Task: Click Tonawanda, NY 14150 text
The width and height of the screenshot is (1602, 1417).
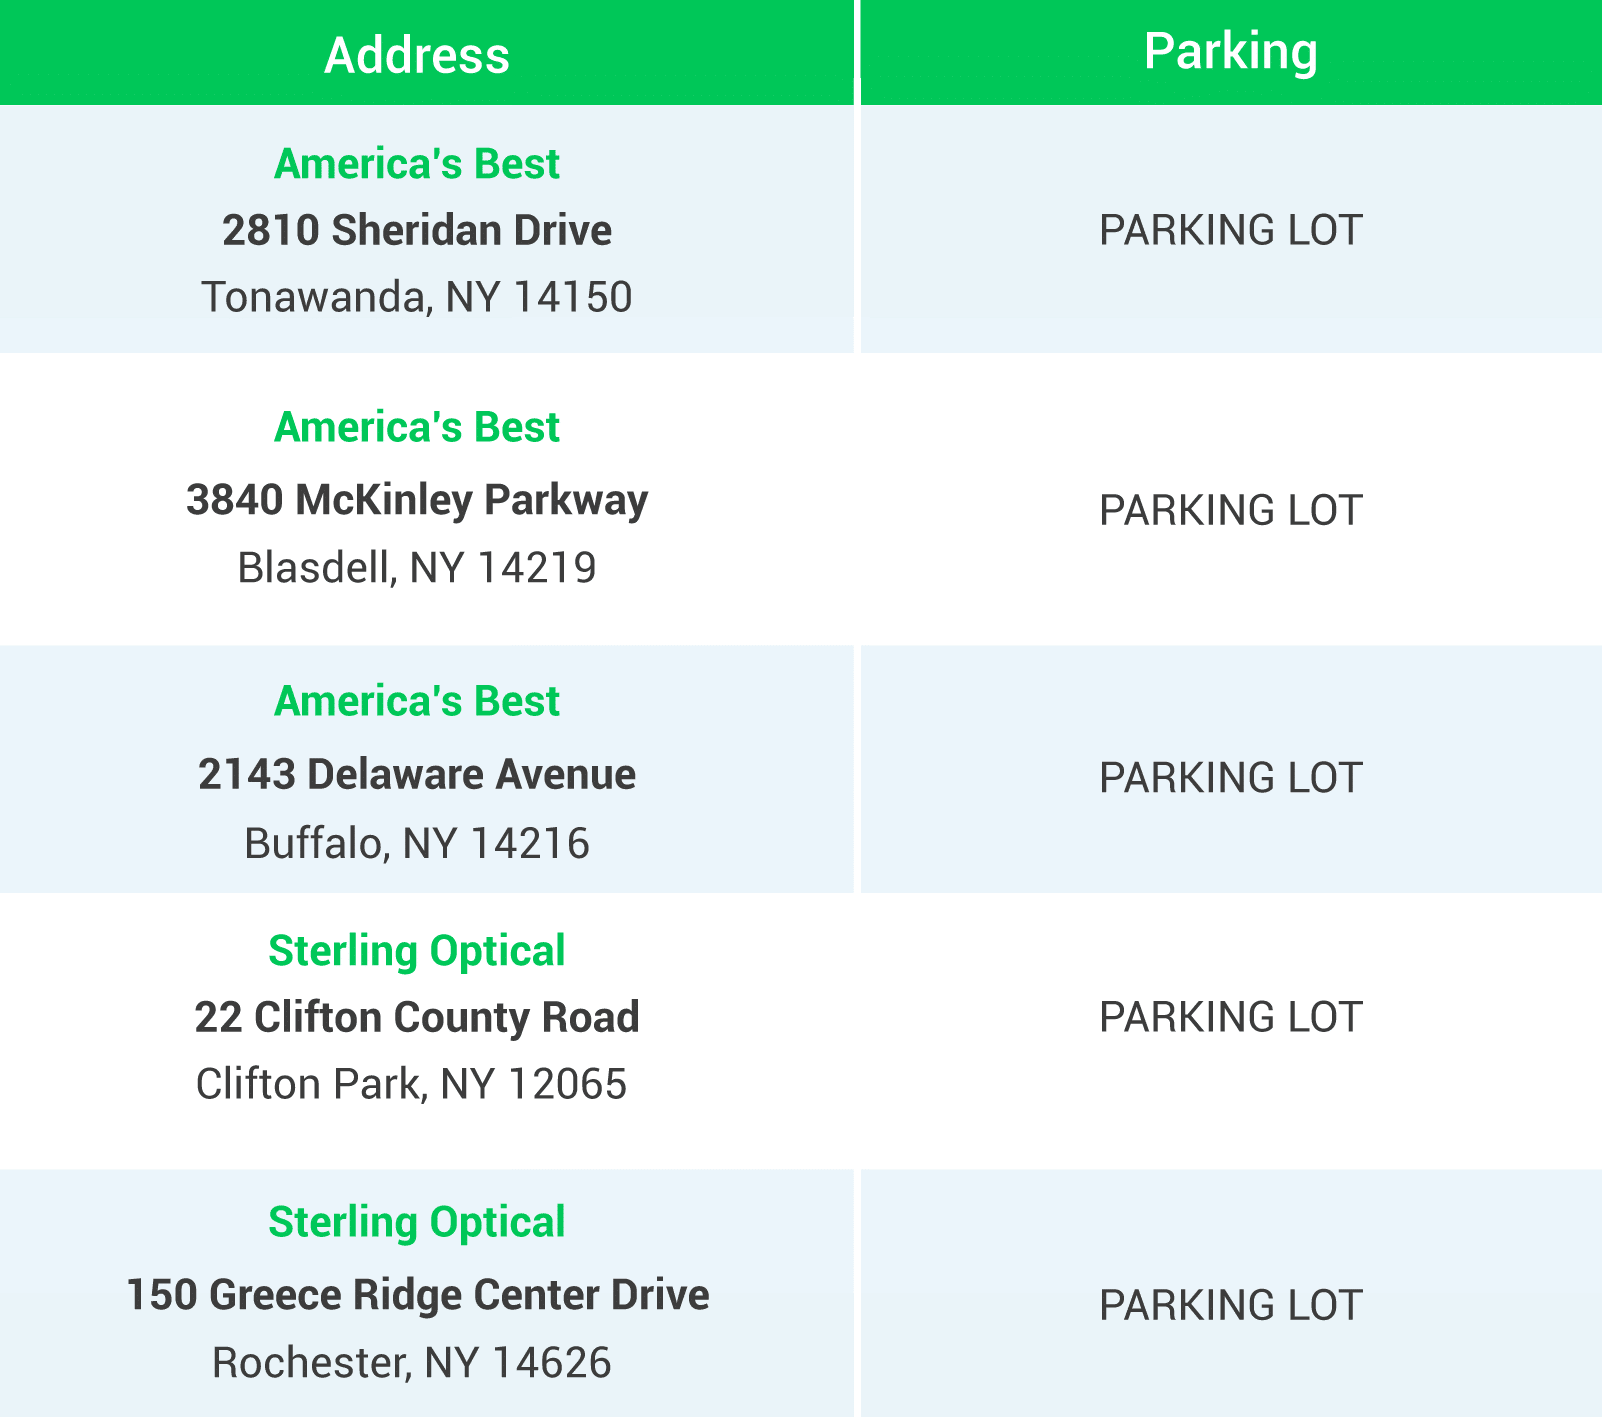Action: (417, 297)
